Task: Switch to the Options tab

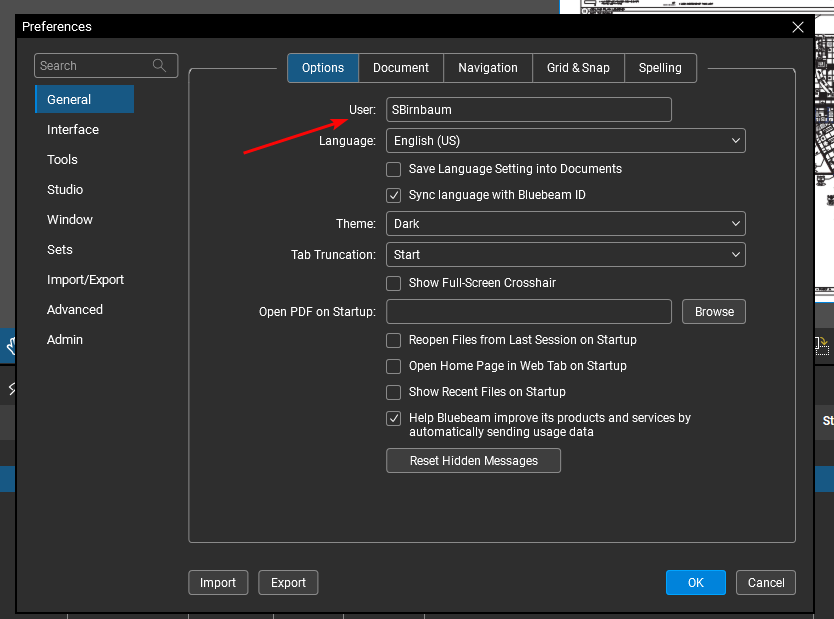Action: point(323,68)
